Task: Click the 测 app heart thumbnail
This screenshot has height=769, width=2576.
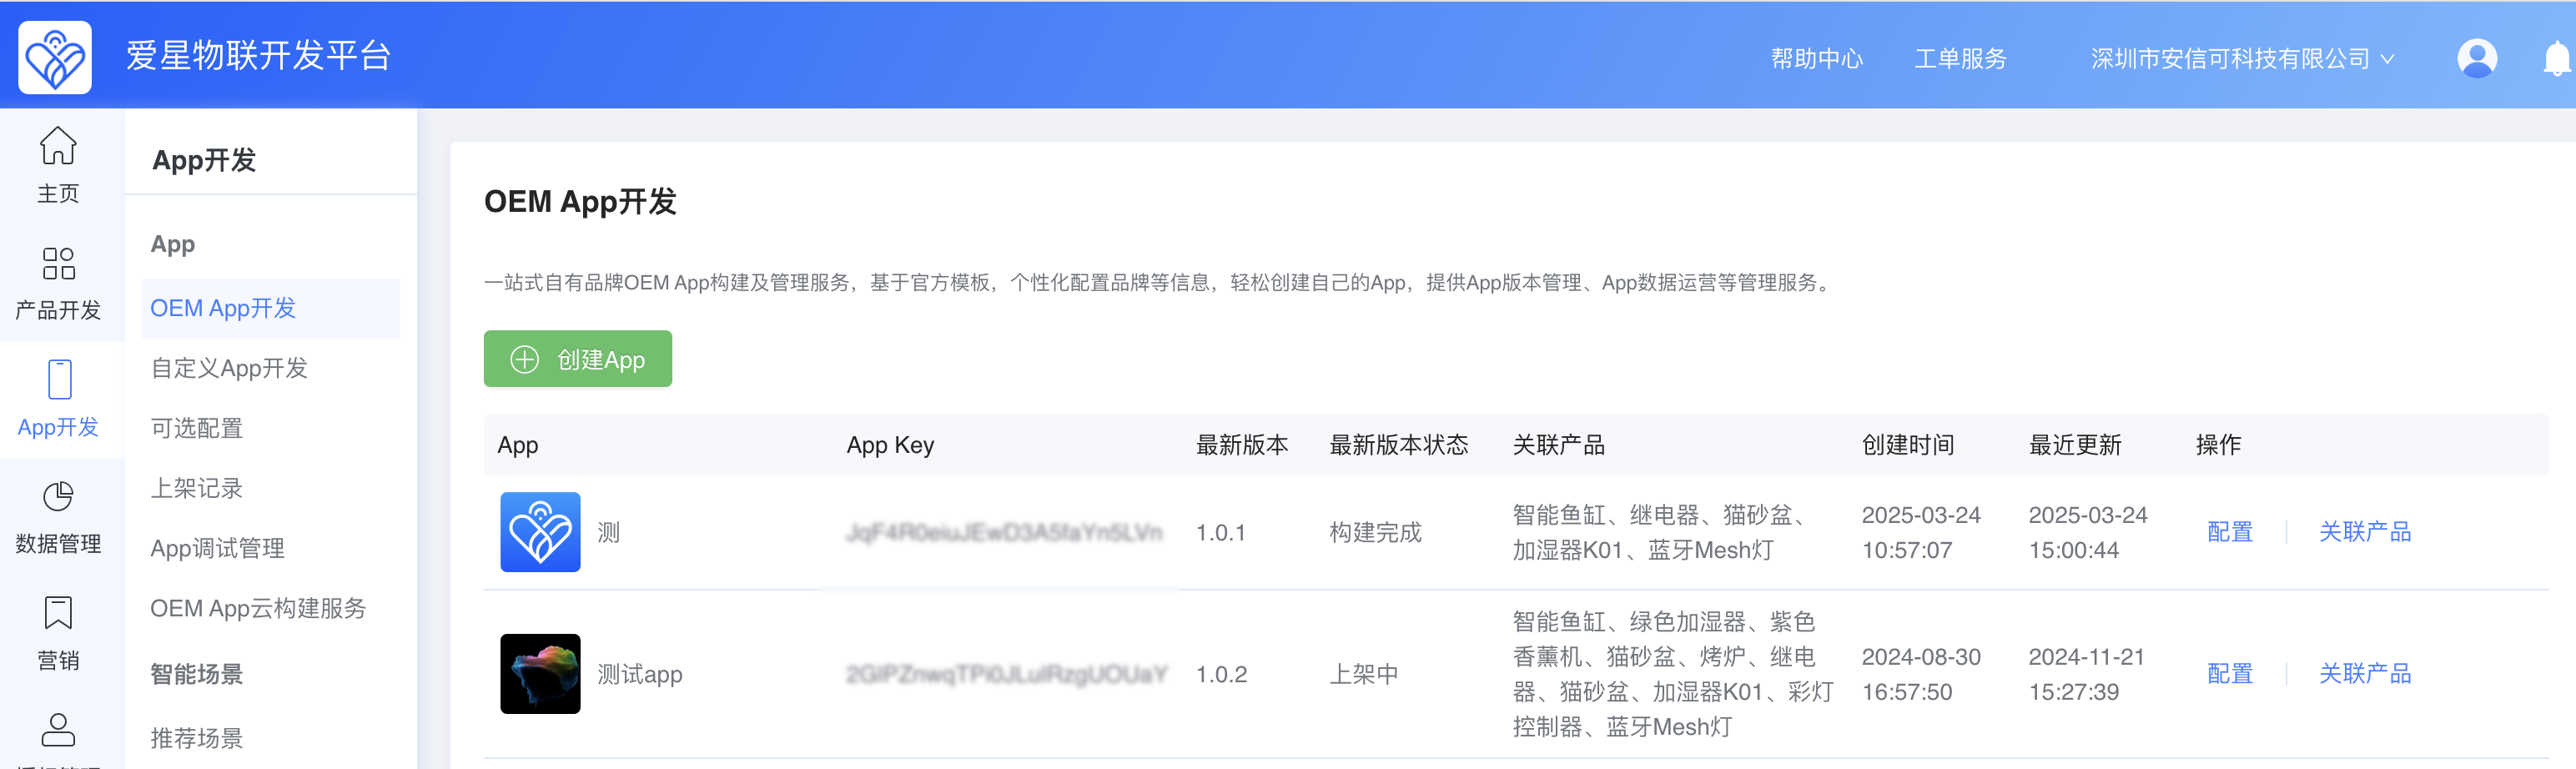Action: click(540, 532)
